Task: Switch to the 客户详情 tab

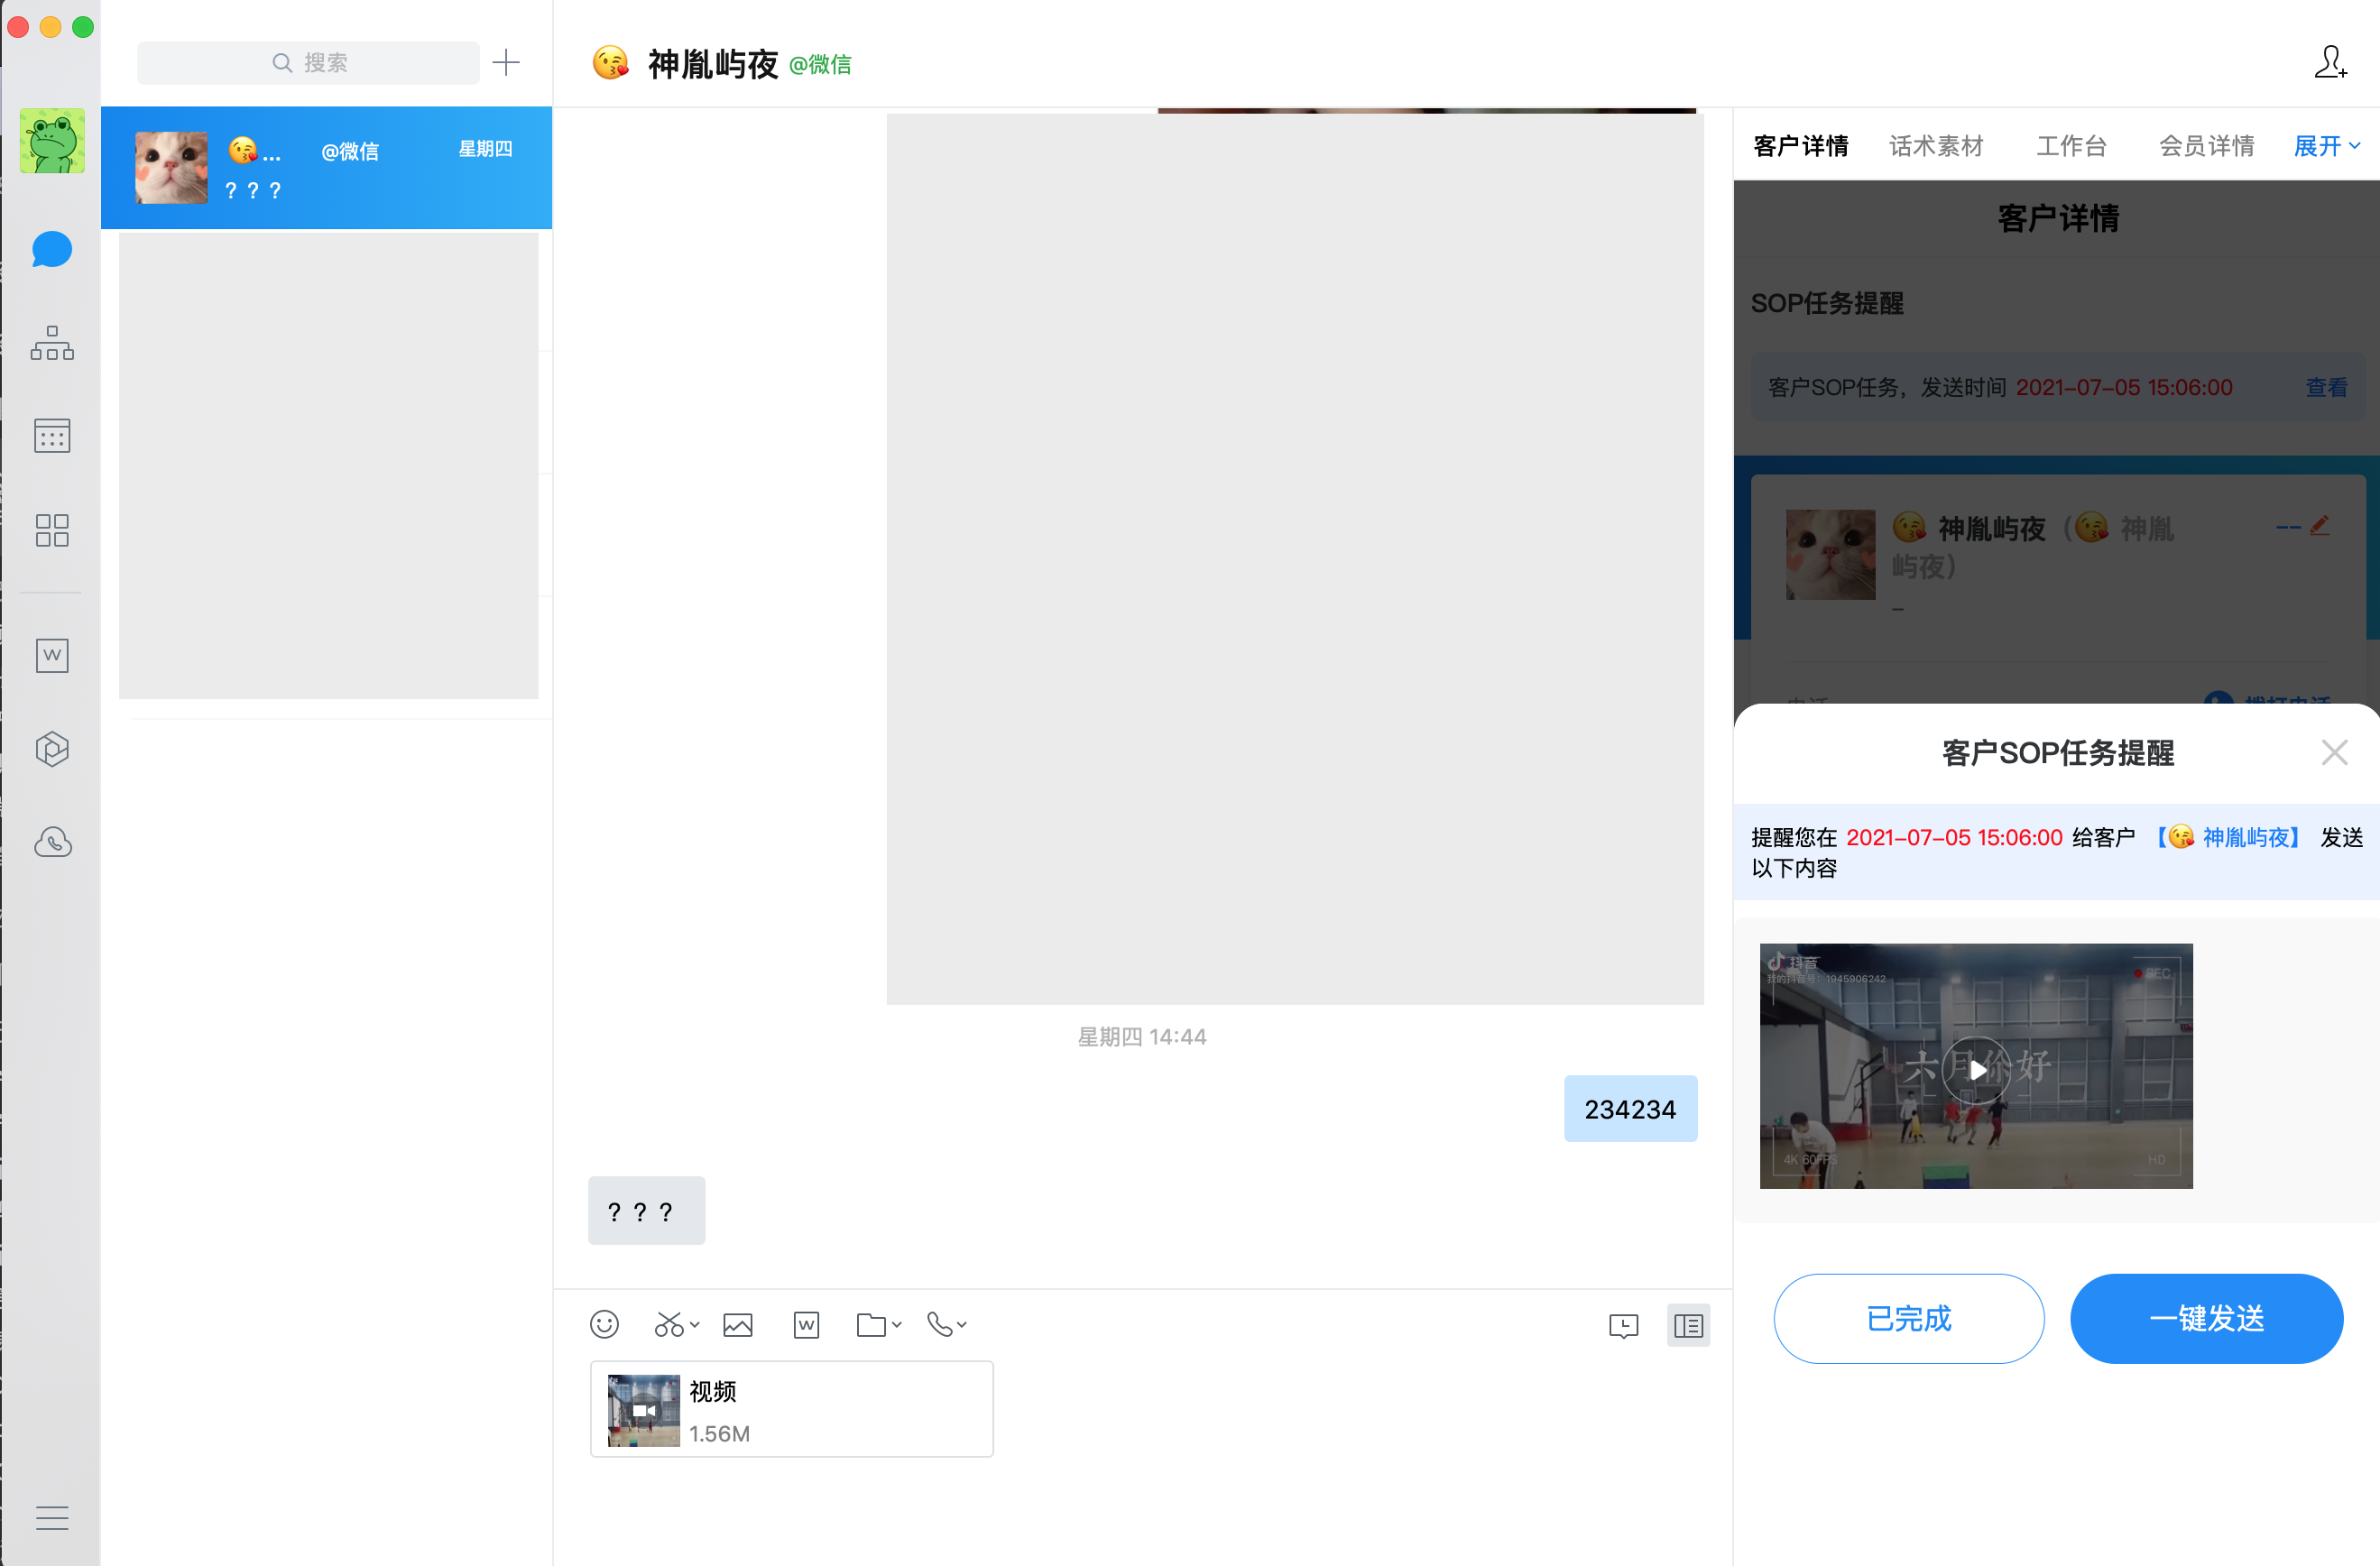Action: [1800, 146]
